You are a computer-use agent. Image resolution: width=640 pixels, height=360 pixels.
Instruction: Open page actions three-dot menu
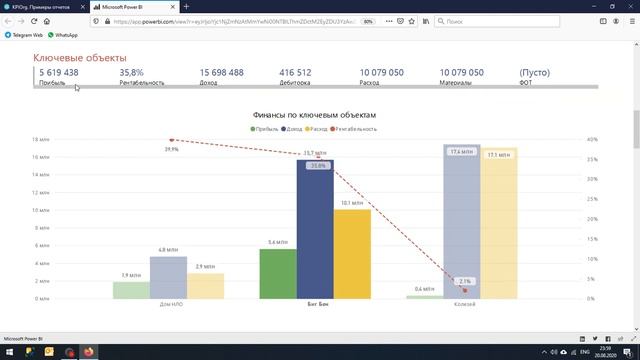tap(389, 21)
